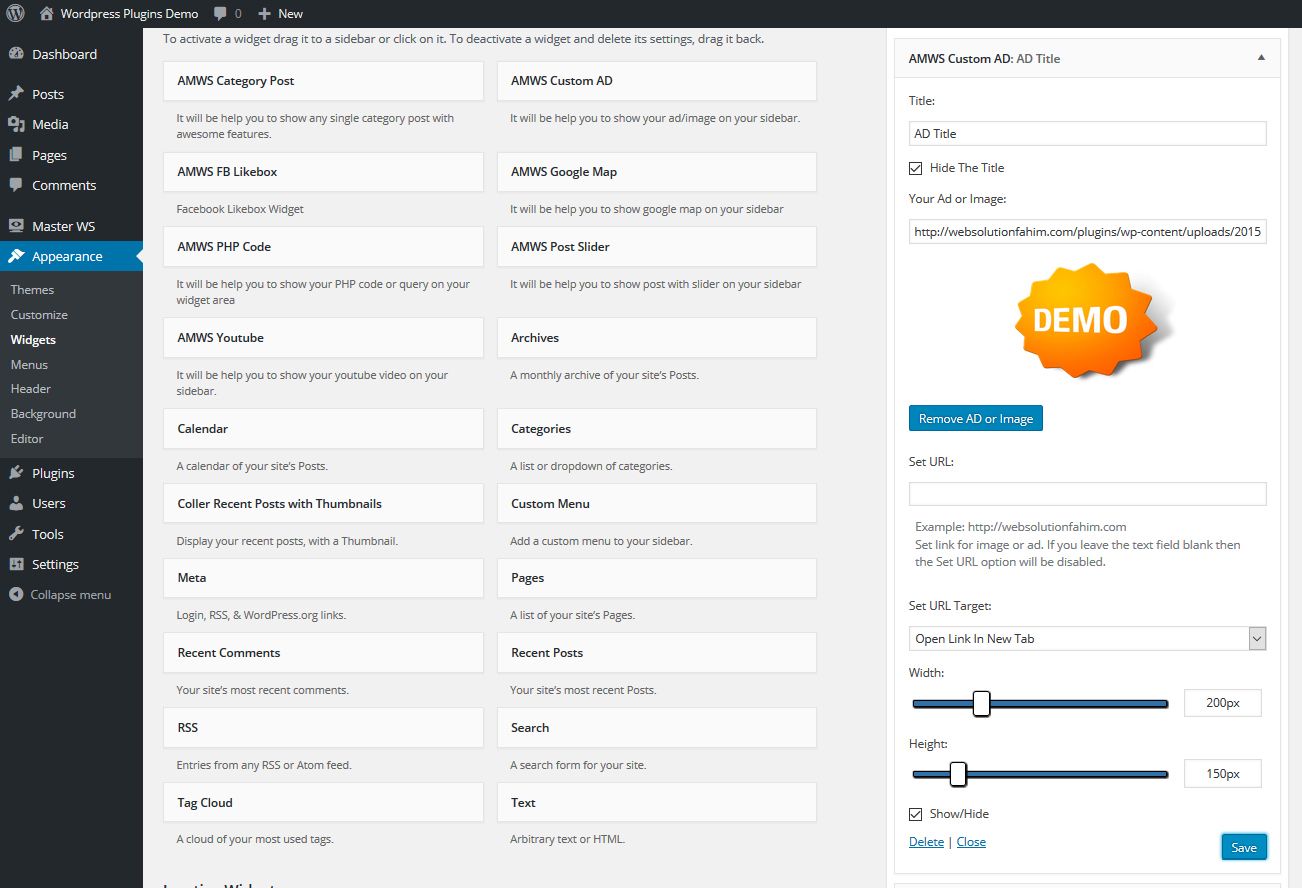Select the Custom Menu widget
Screen dimensions: 1302x888
(657, 504)
